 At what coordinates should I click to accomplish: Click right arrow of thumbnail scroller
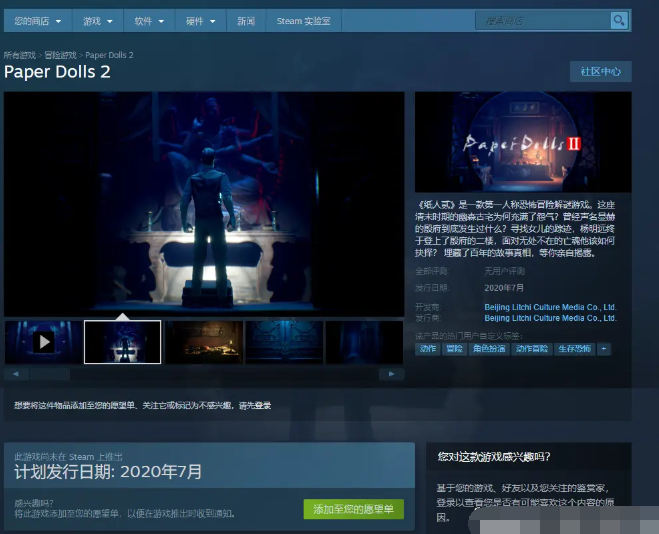391,374
